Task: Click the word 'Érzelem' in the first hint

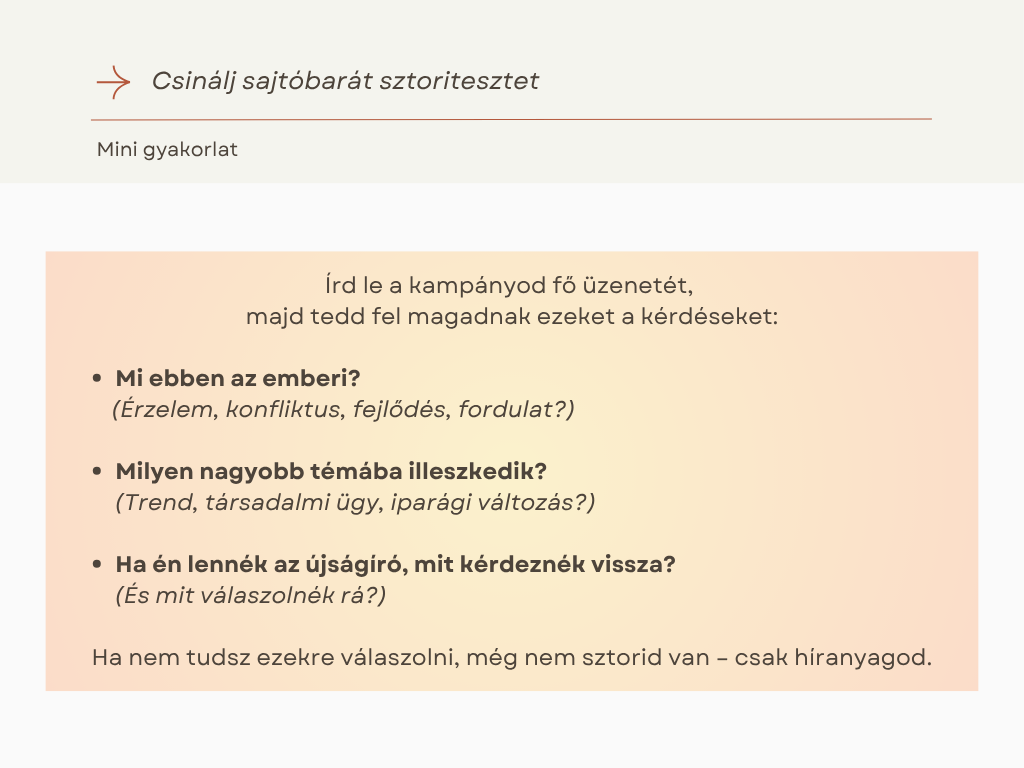Action: coord(164,410)
